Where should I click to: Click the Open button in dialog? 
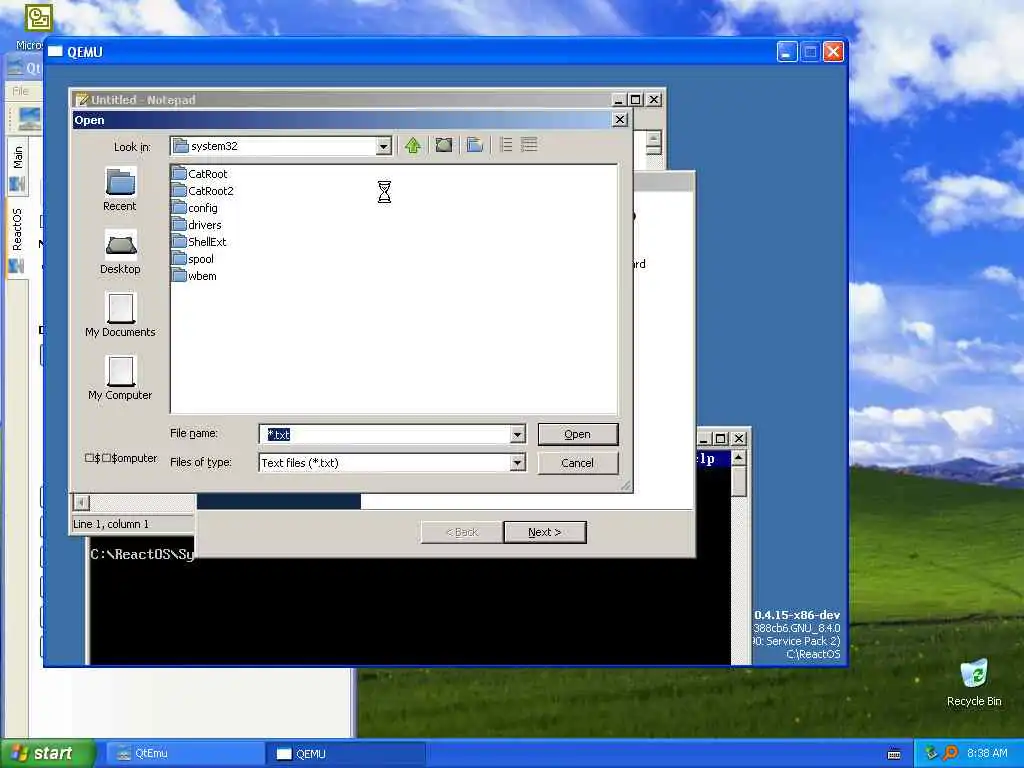pyautogui.click(x=577, y=434)
